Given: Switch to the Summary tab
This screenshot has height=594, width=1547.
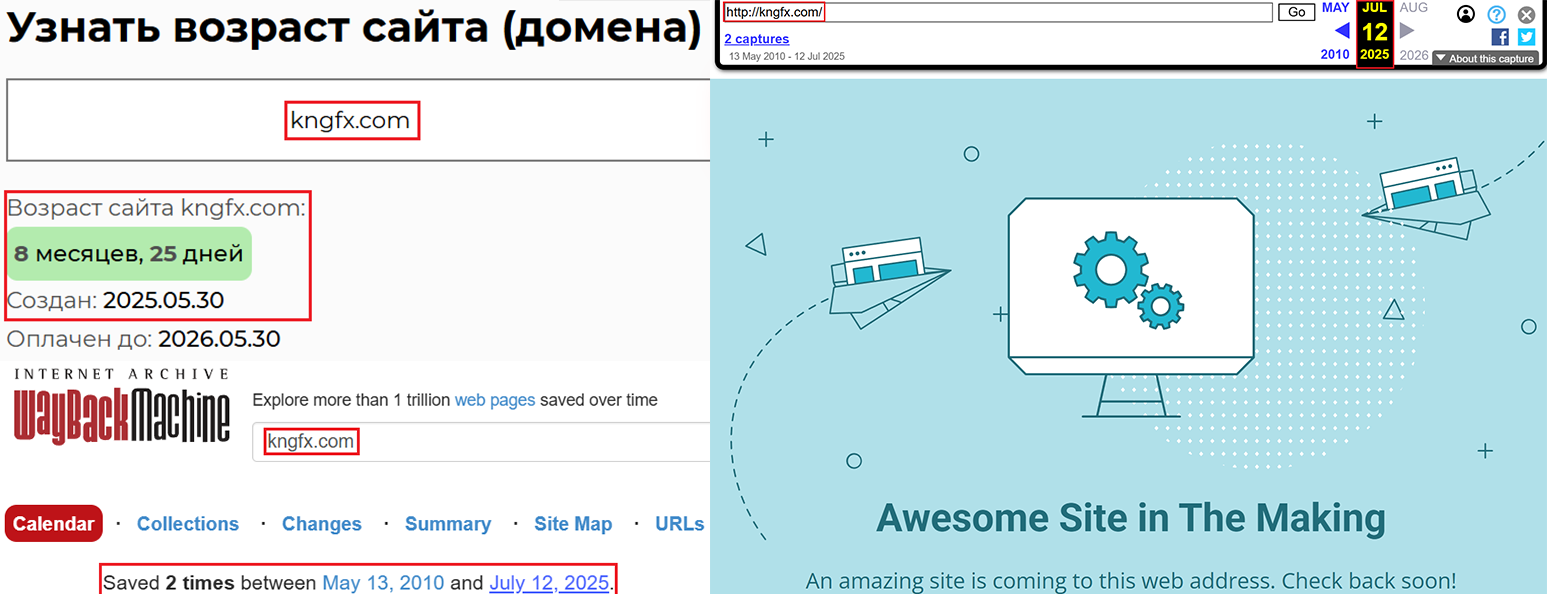Looking at the screenshot, I should click(x=447, y=524).
